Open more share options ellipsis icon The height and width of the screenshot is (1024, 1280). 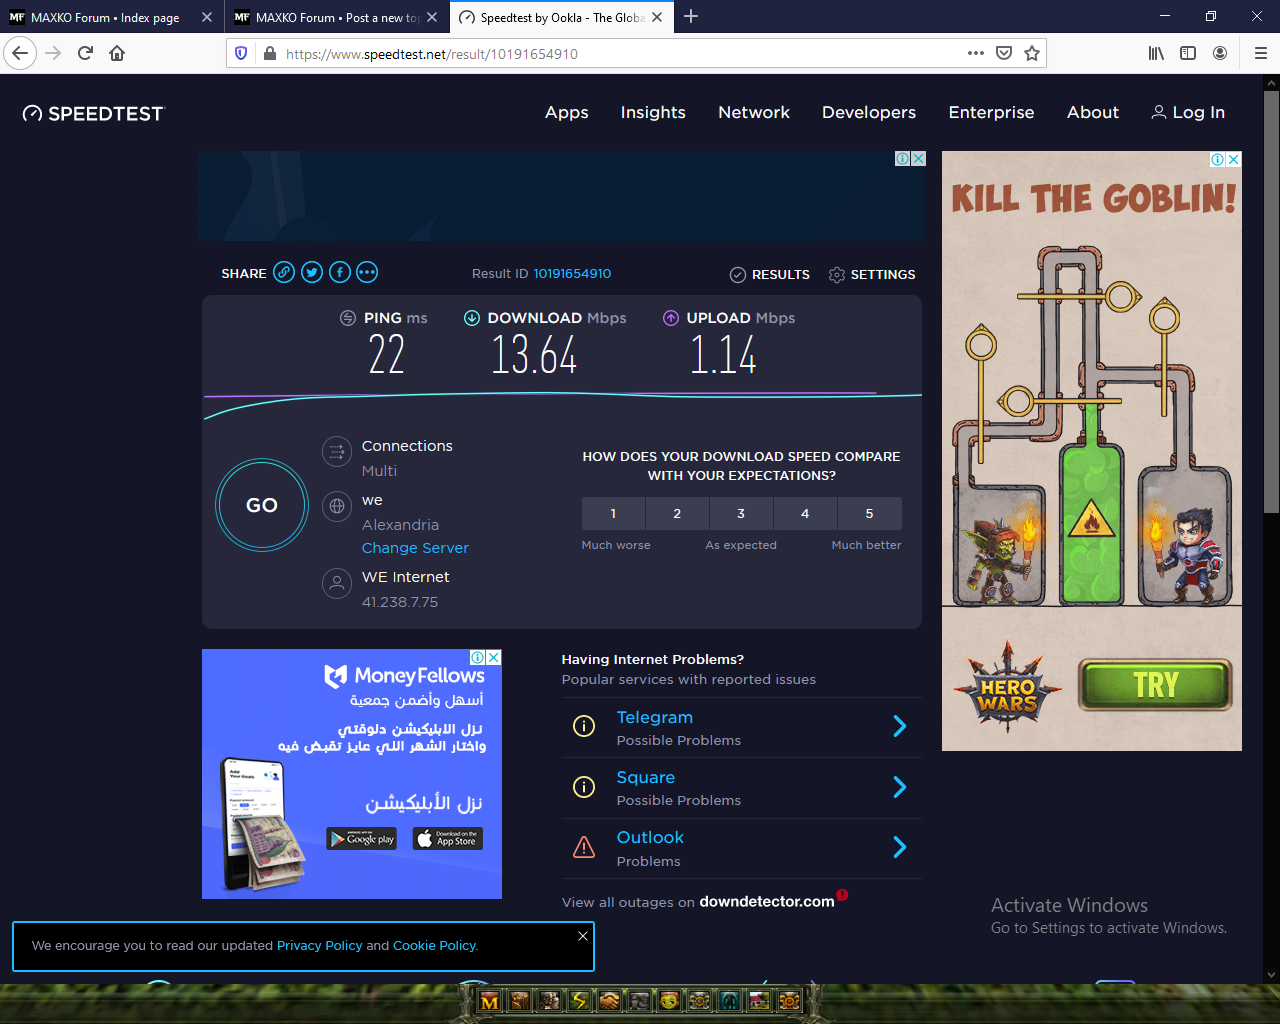click(x=367, y=272)
